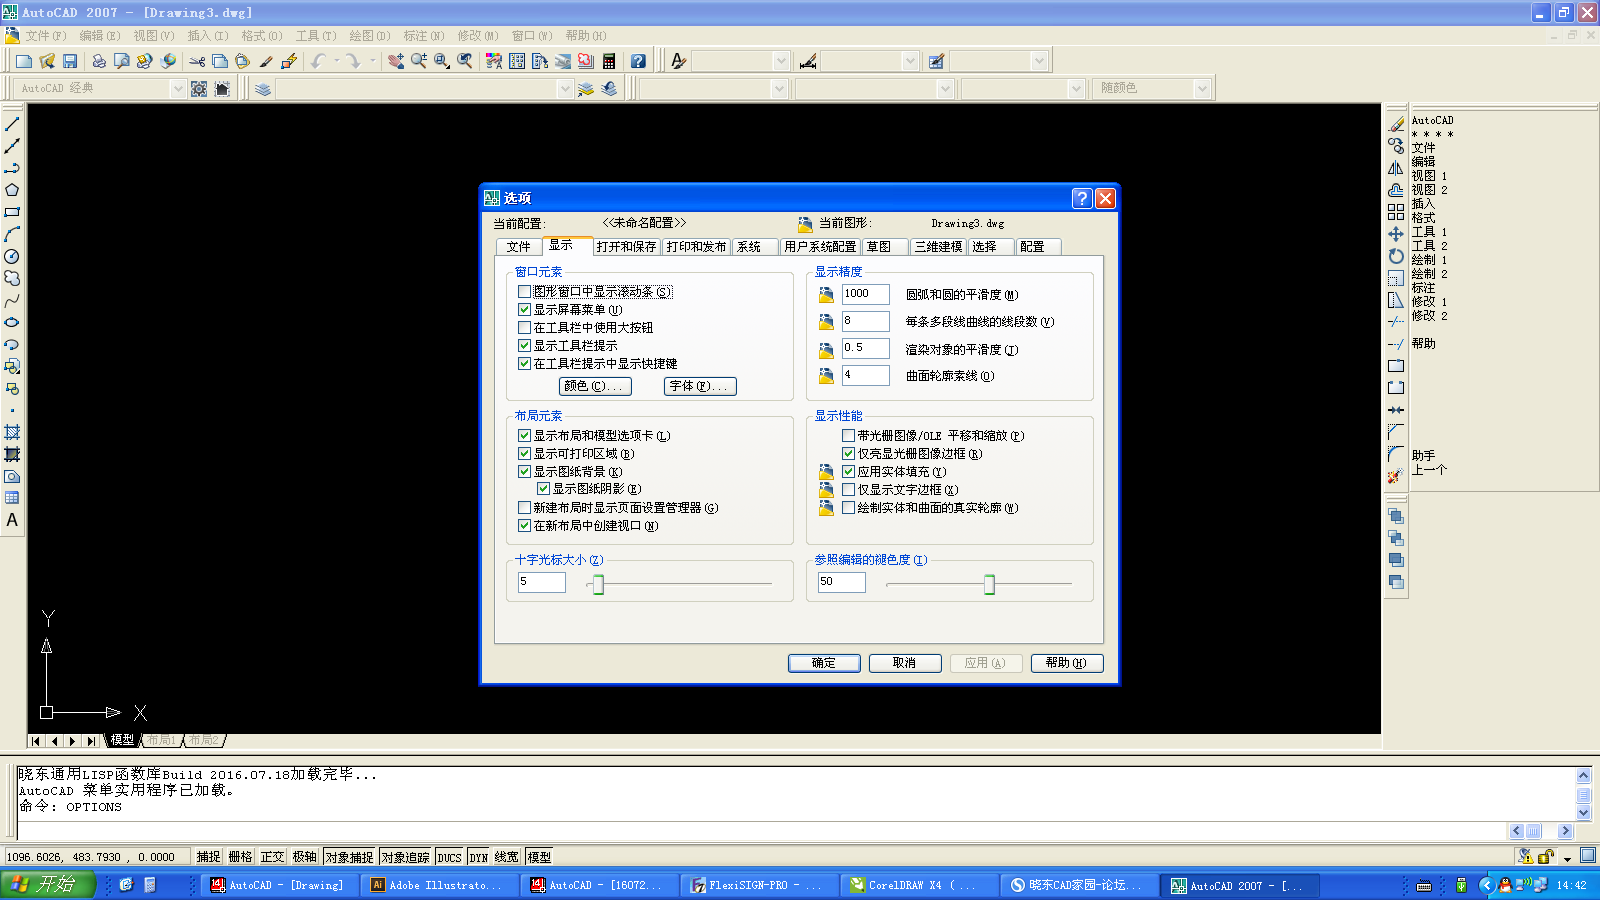Open Layer Properties Manager icon
This screenshot has width=1600, height=900.
click(x=263, y=89)
